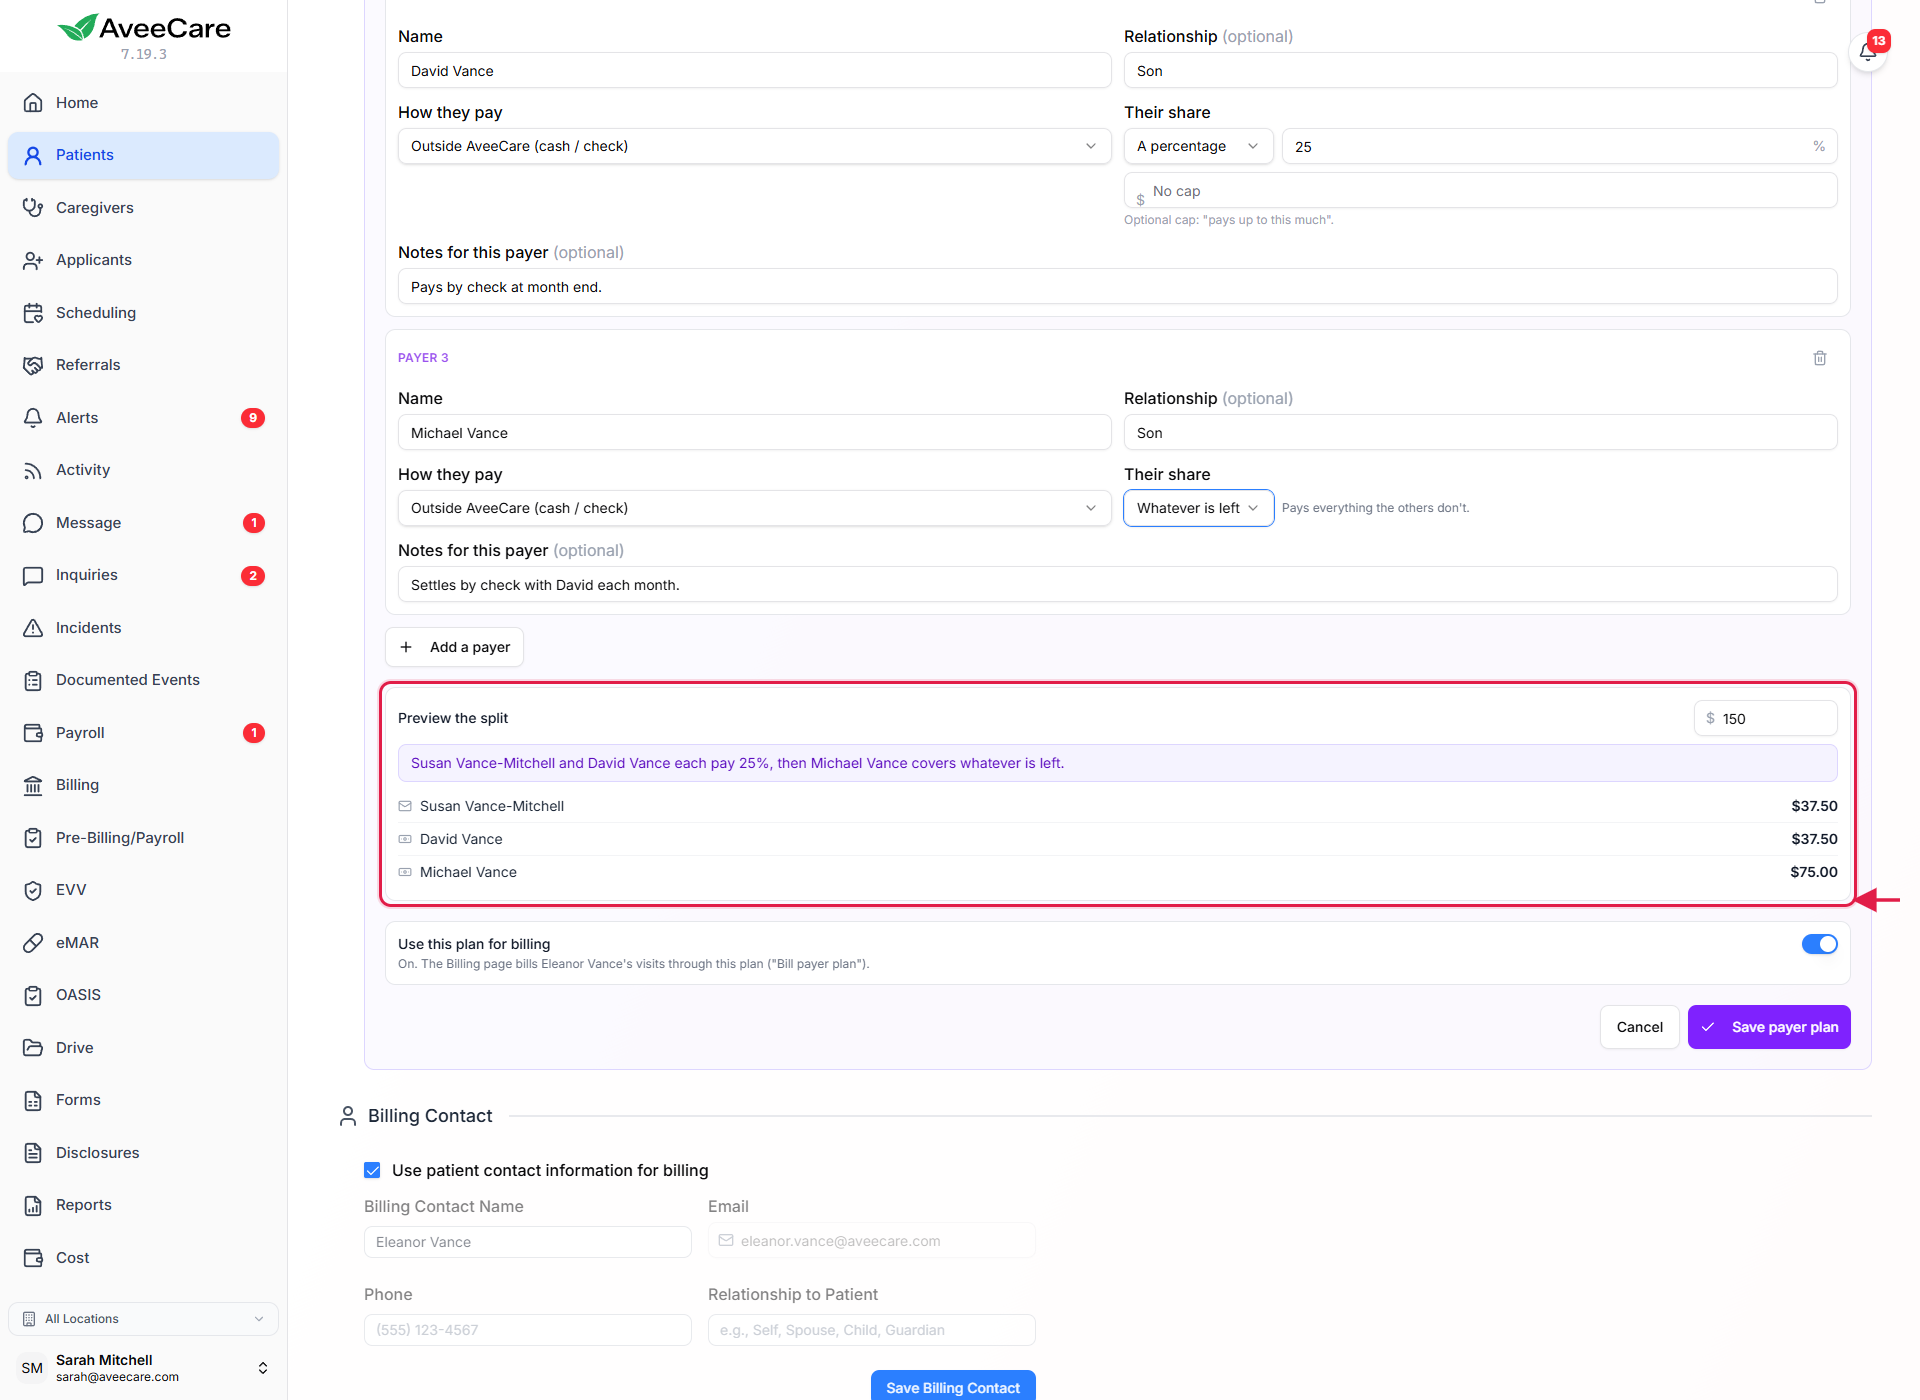The height and width of the screenshot is (1400, 1920).
Task: Click the Caregivers stethoscope icon
Action: point(33,208)
